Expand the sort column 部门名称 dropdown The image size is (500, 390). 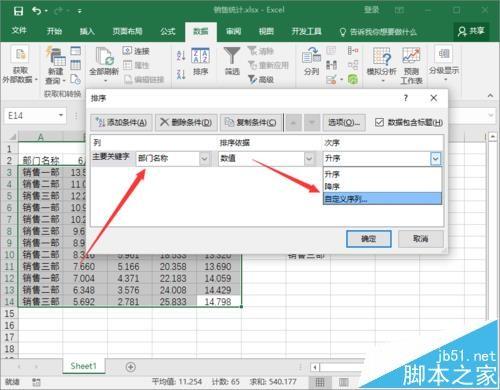point(204,159)
